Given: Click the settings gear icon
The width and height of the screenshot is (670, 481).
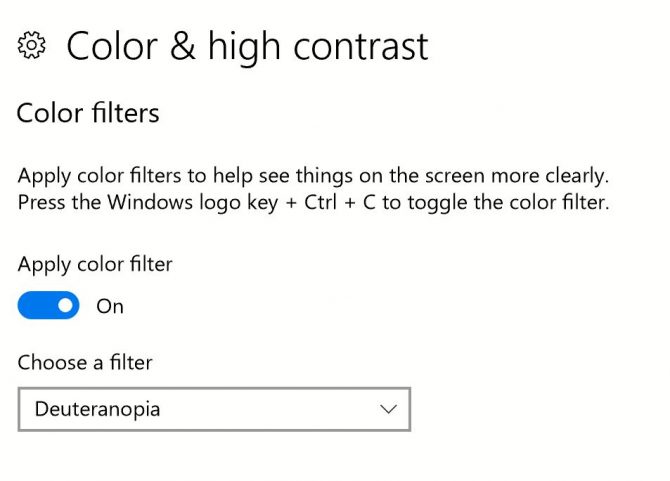Looking at the screenshot, I should pos(32,45).
